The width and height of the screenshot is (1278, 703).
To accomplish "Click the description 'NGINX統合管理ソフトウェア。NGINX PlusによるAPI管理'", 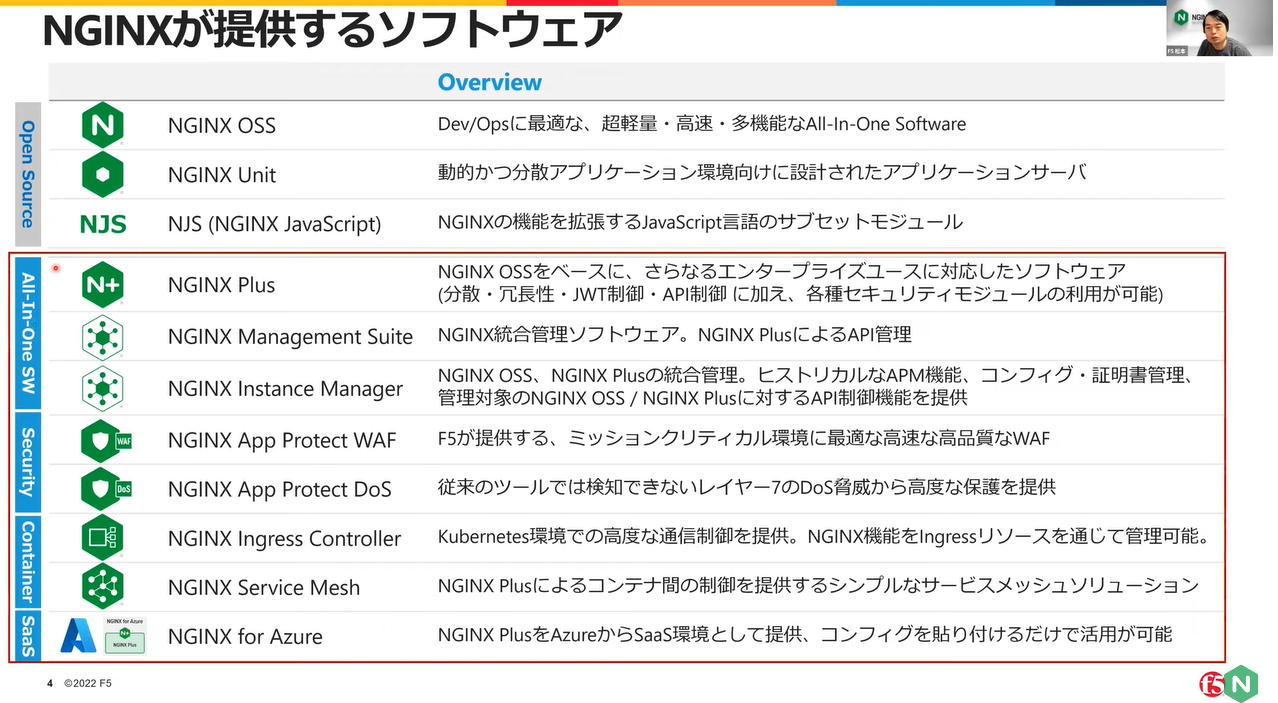I will [675, 335].
